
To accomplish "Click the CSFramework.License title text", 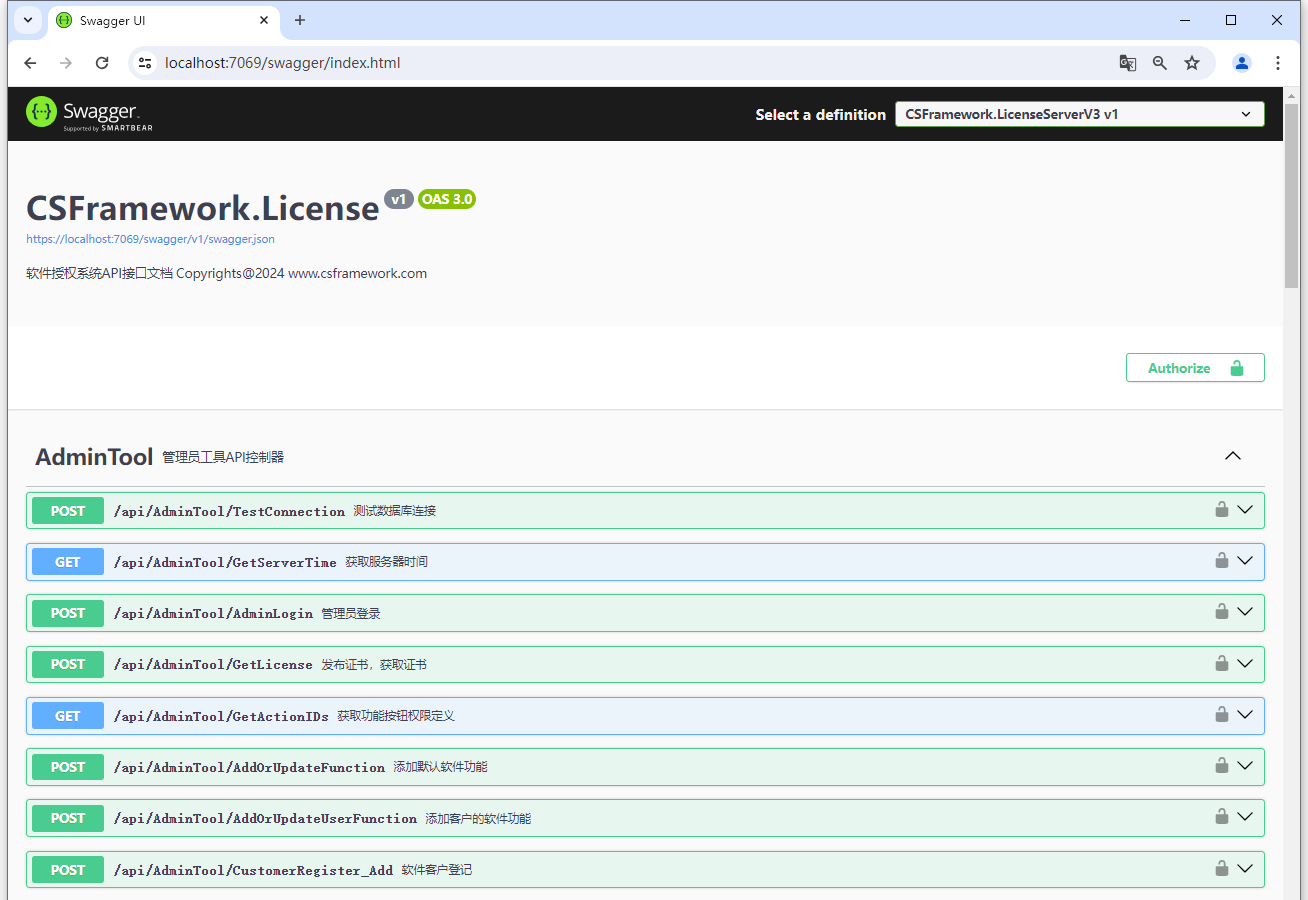I will (x=203, y=207).
